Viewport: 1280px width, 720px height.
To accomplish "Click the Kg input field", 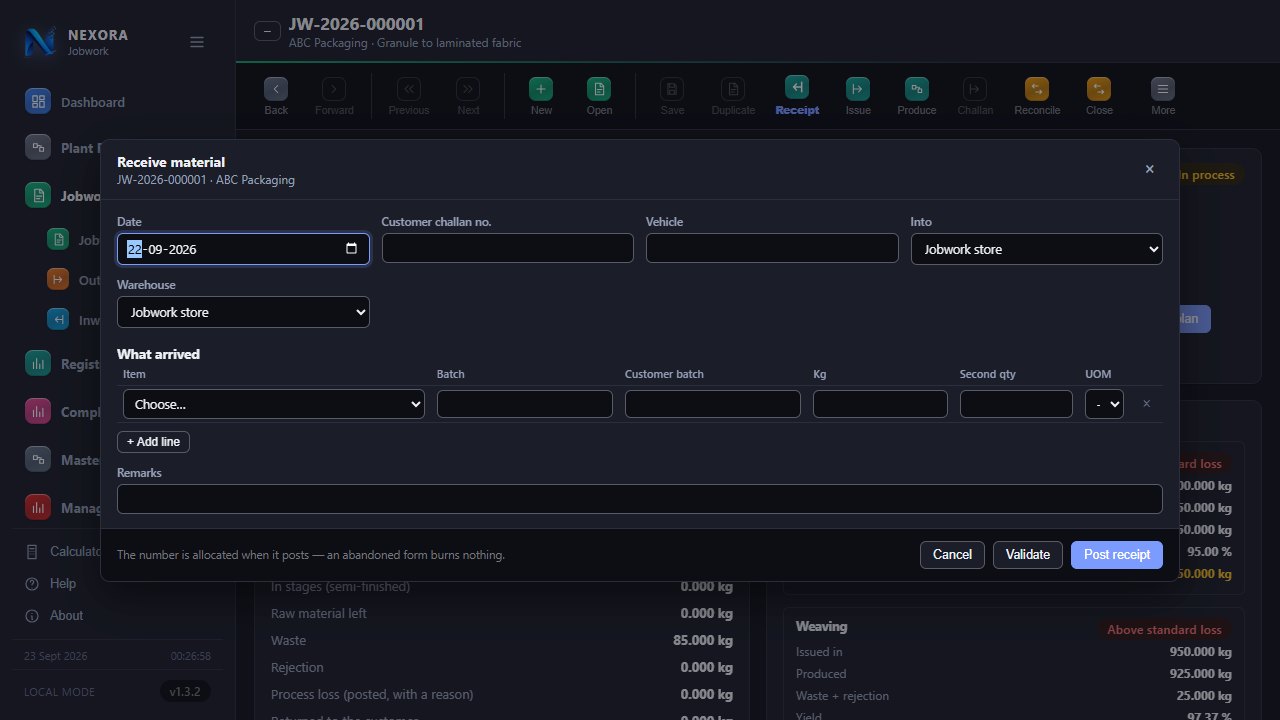I will point(880,404).
